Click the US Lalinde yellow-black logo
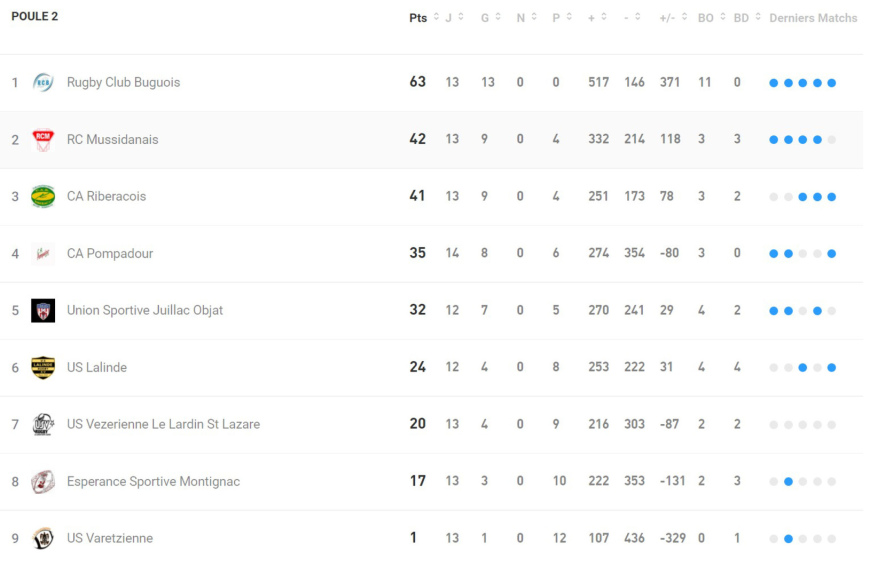Screen dimensions: 870x576 [x=43, y=368]
